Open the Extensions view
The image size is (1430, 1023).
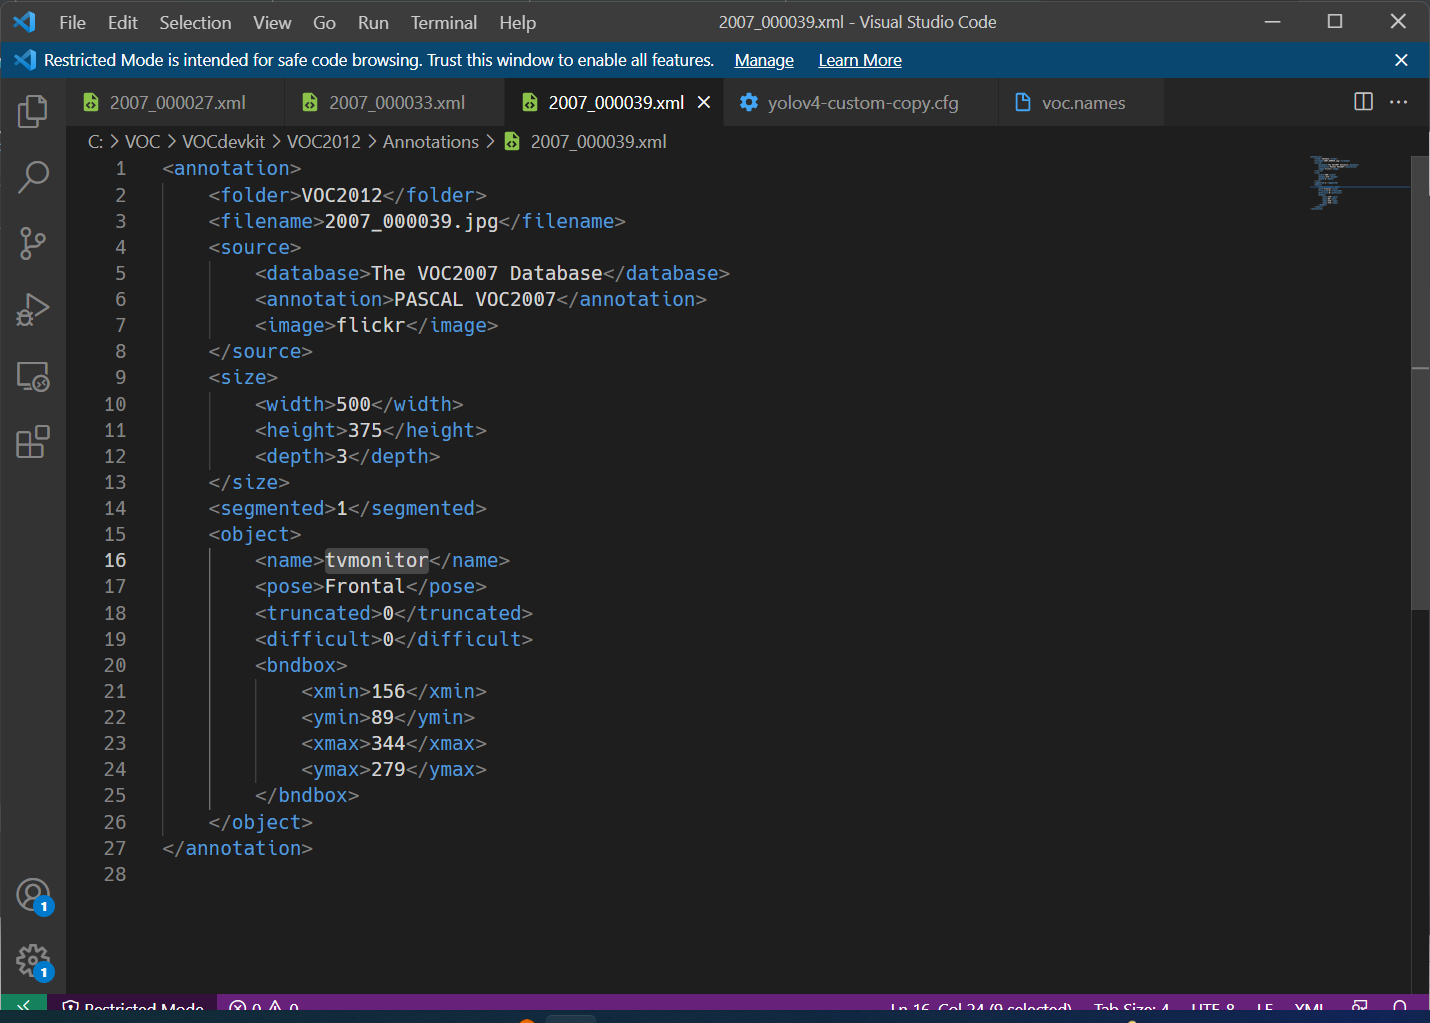[33, 442]
